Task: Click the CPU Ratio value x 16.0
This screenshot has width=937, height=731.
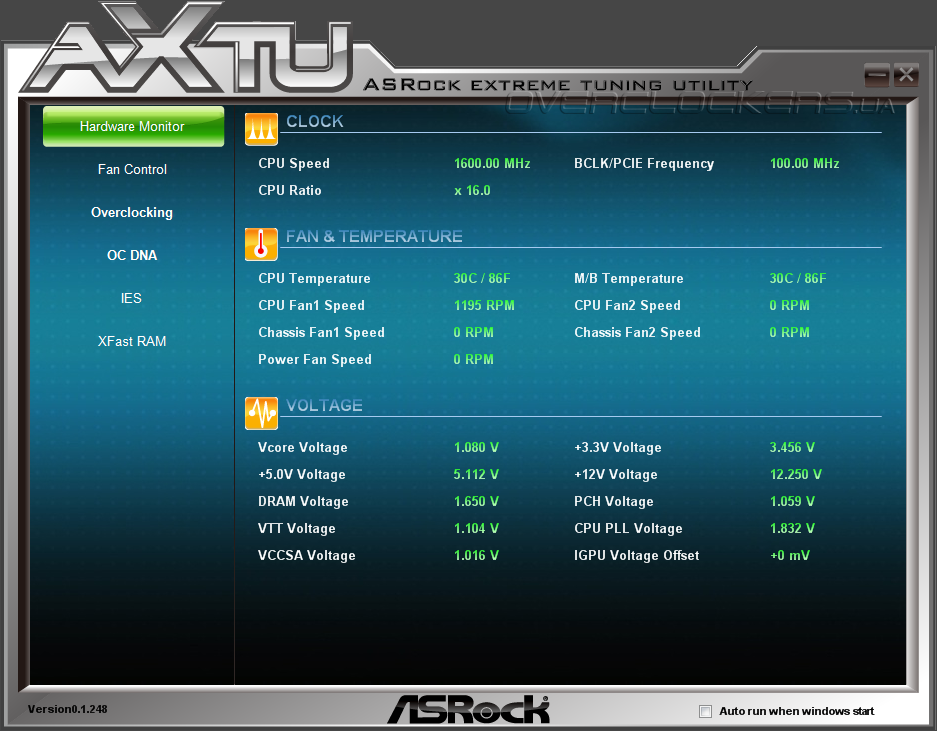Action: 472,190
